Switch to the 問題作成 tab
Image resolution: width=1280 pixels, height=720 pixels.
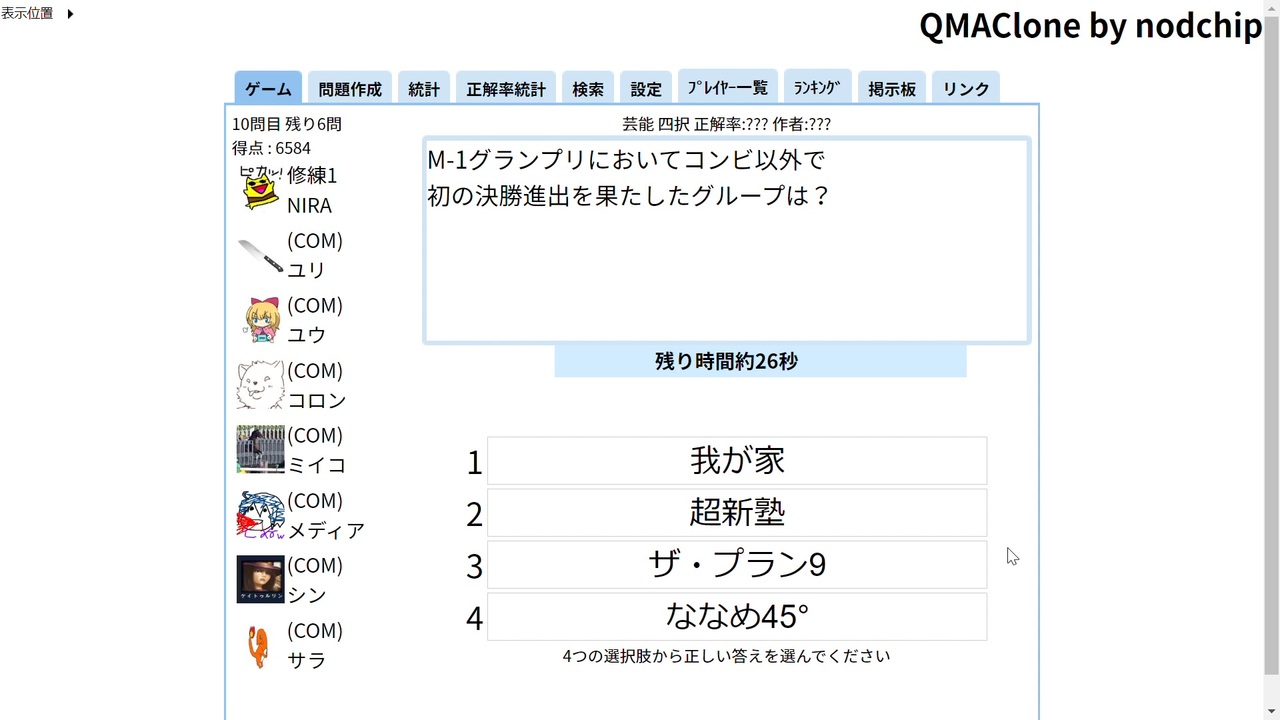349,88
